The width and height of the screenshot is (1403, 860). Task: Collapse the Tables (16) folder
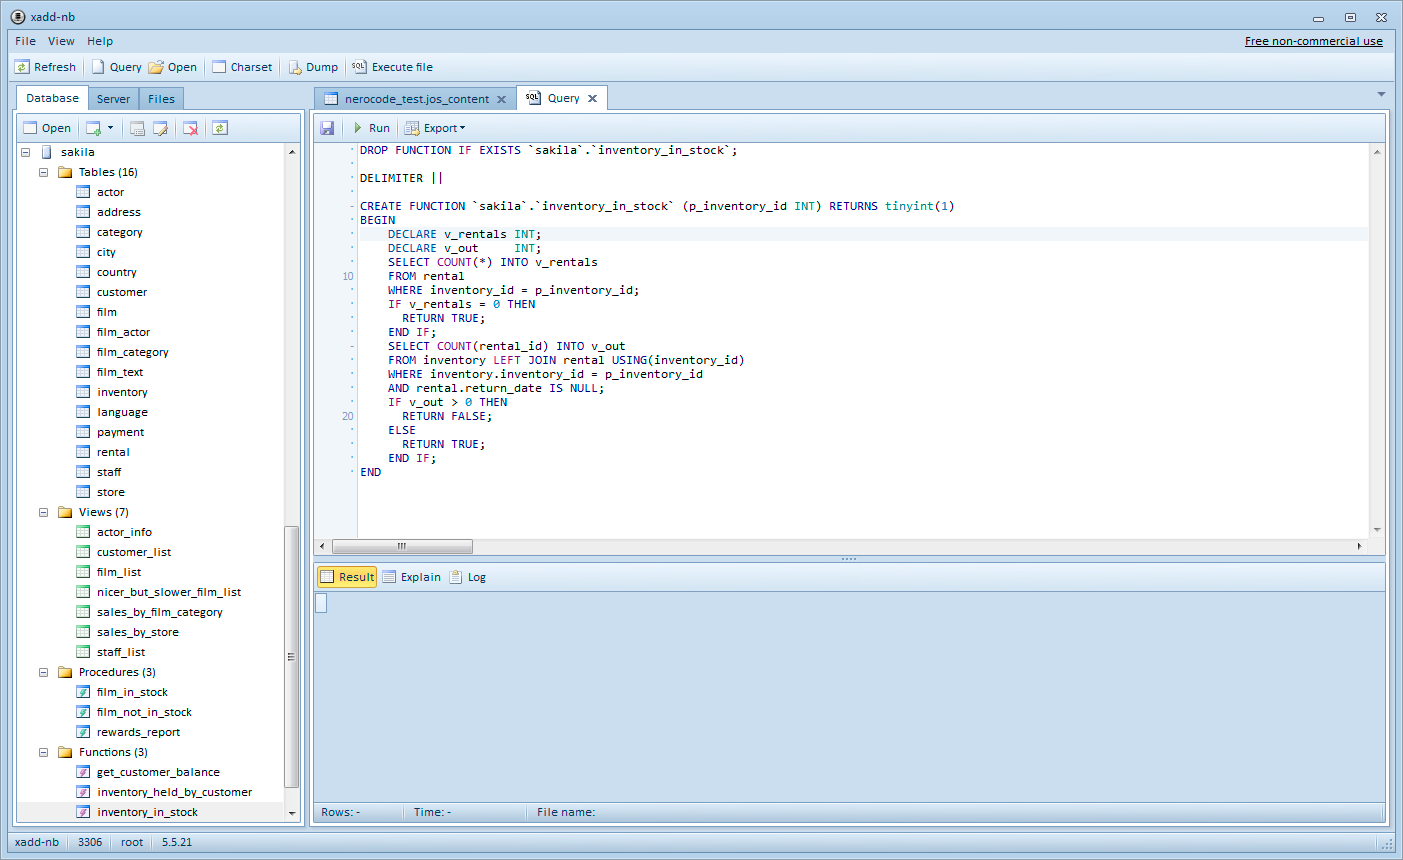pyautogui.click(x=44, y=172)
